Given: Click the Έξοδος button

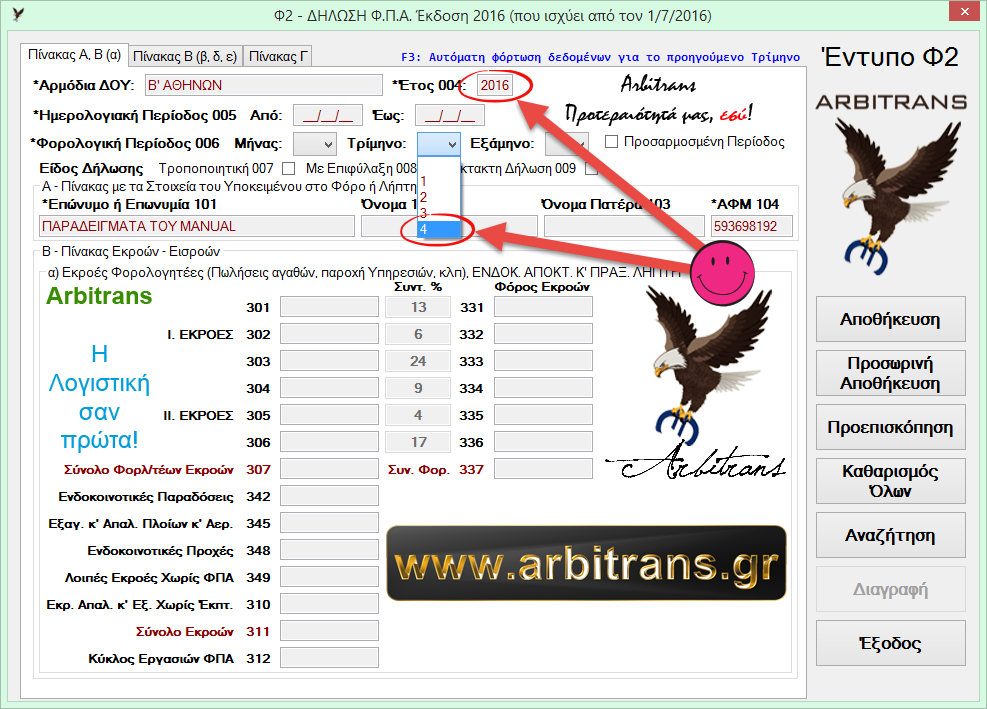Looking at the screenshot, I should [891, 644].
